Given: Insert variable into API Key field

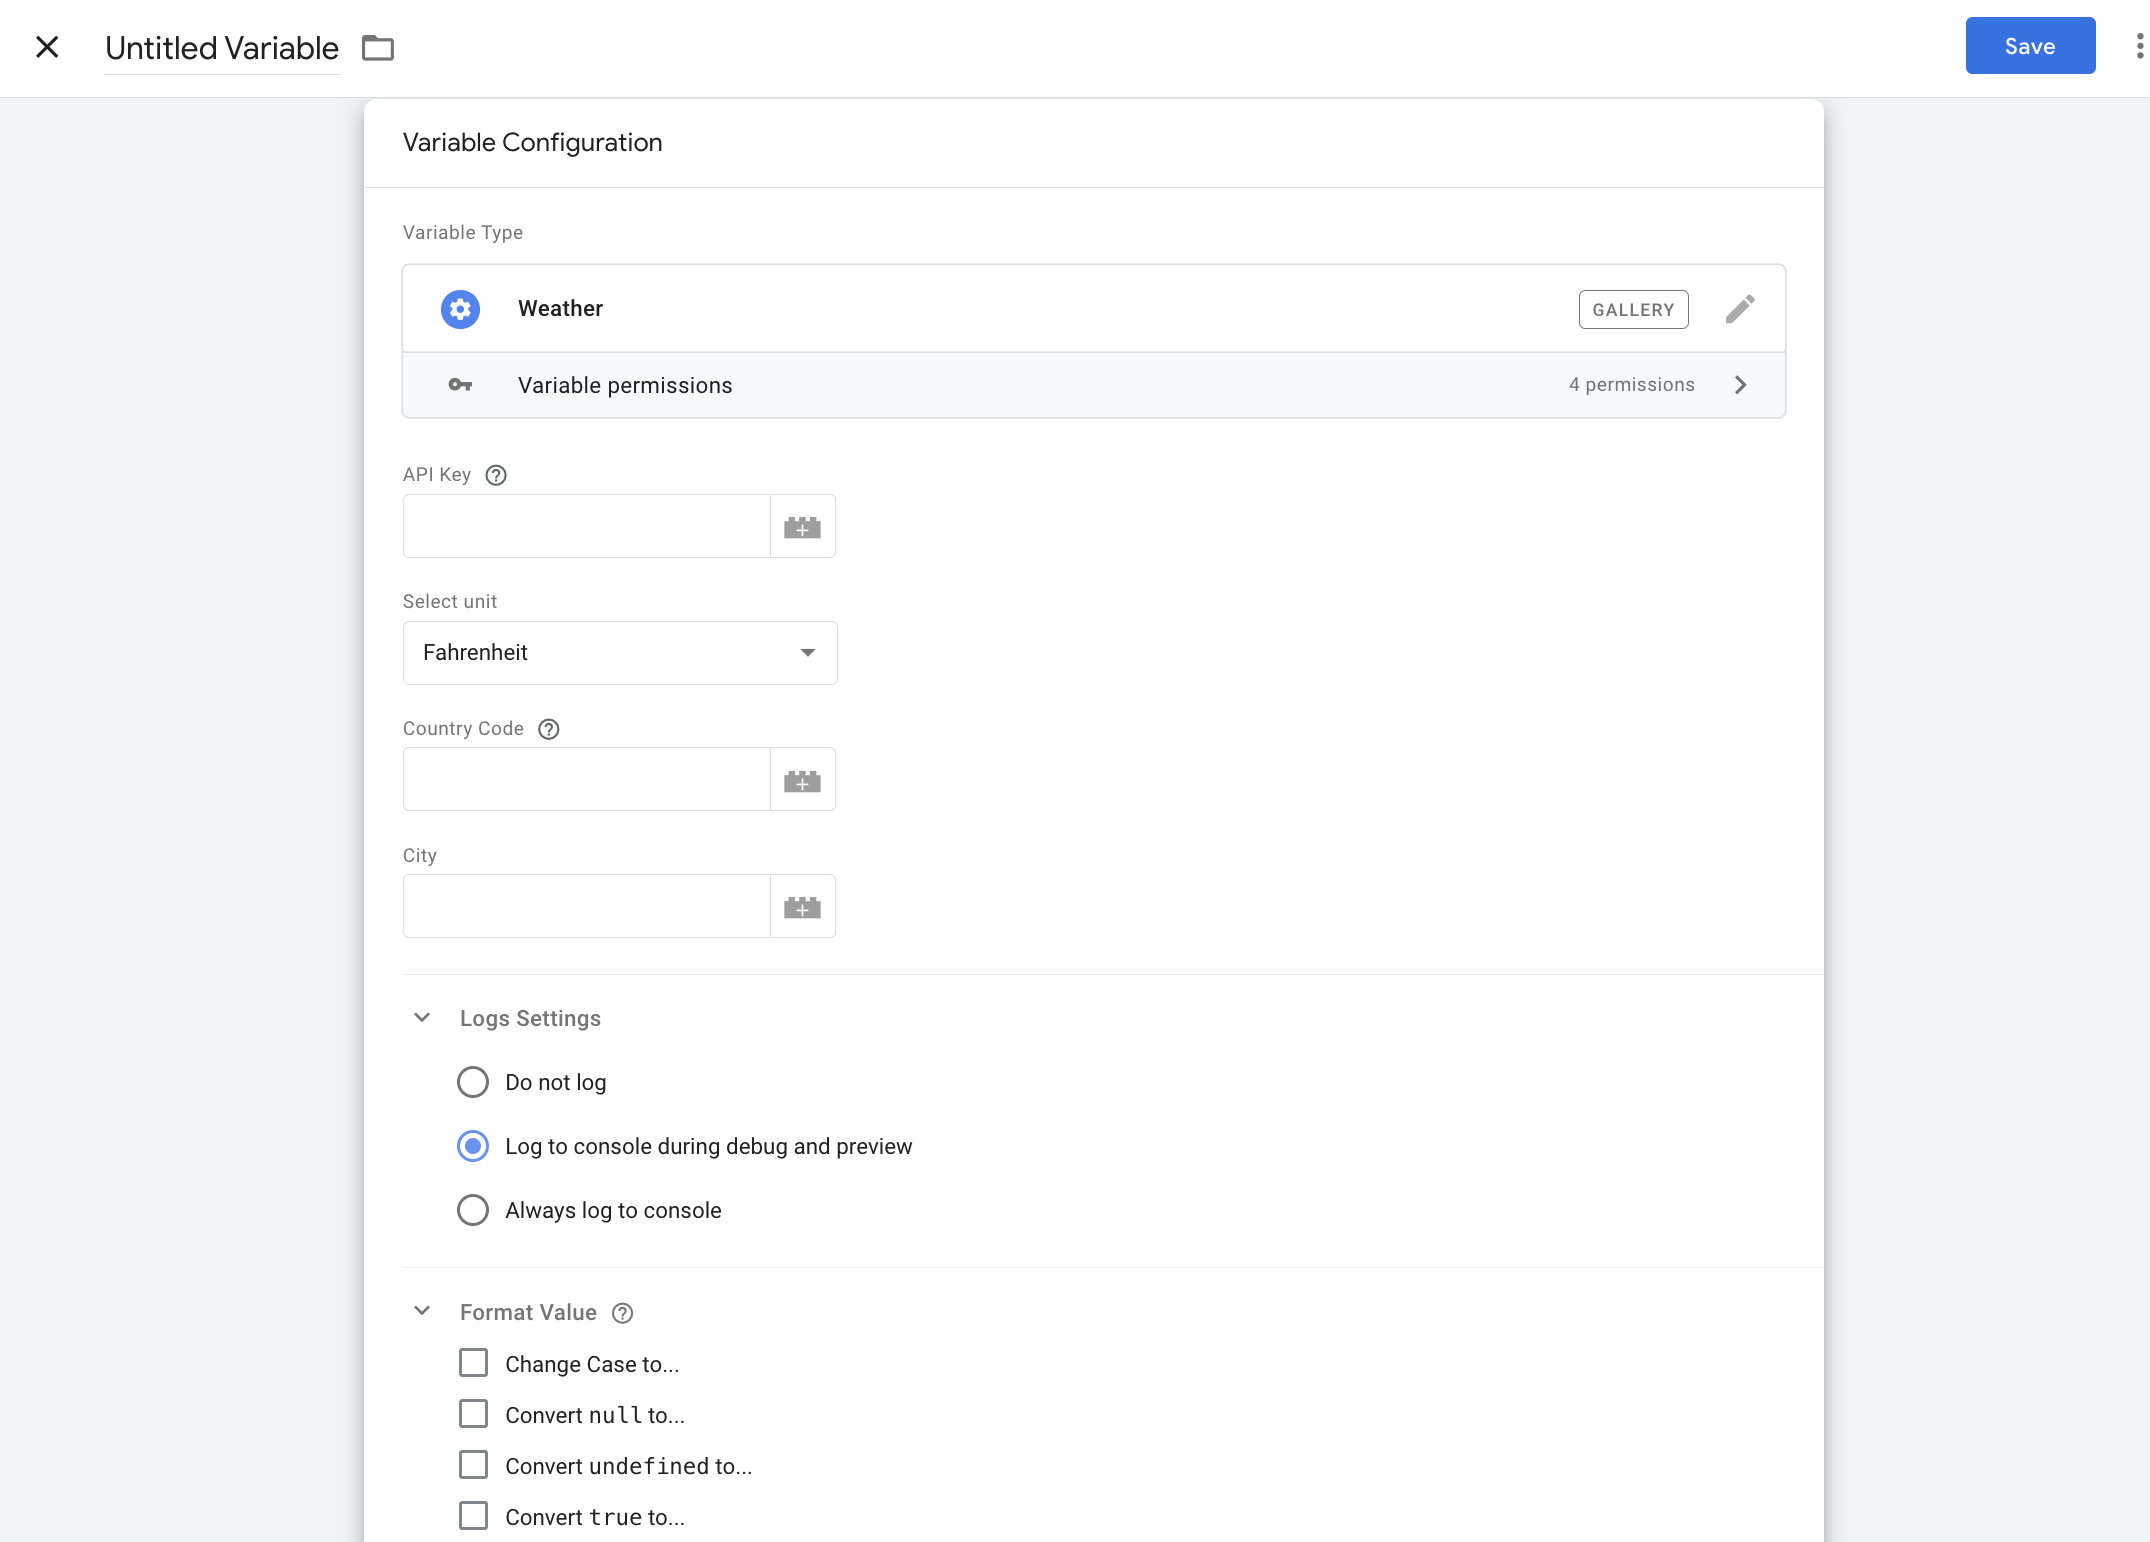Looking at the screenshot, I should click(x=803, y=526).
